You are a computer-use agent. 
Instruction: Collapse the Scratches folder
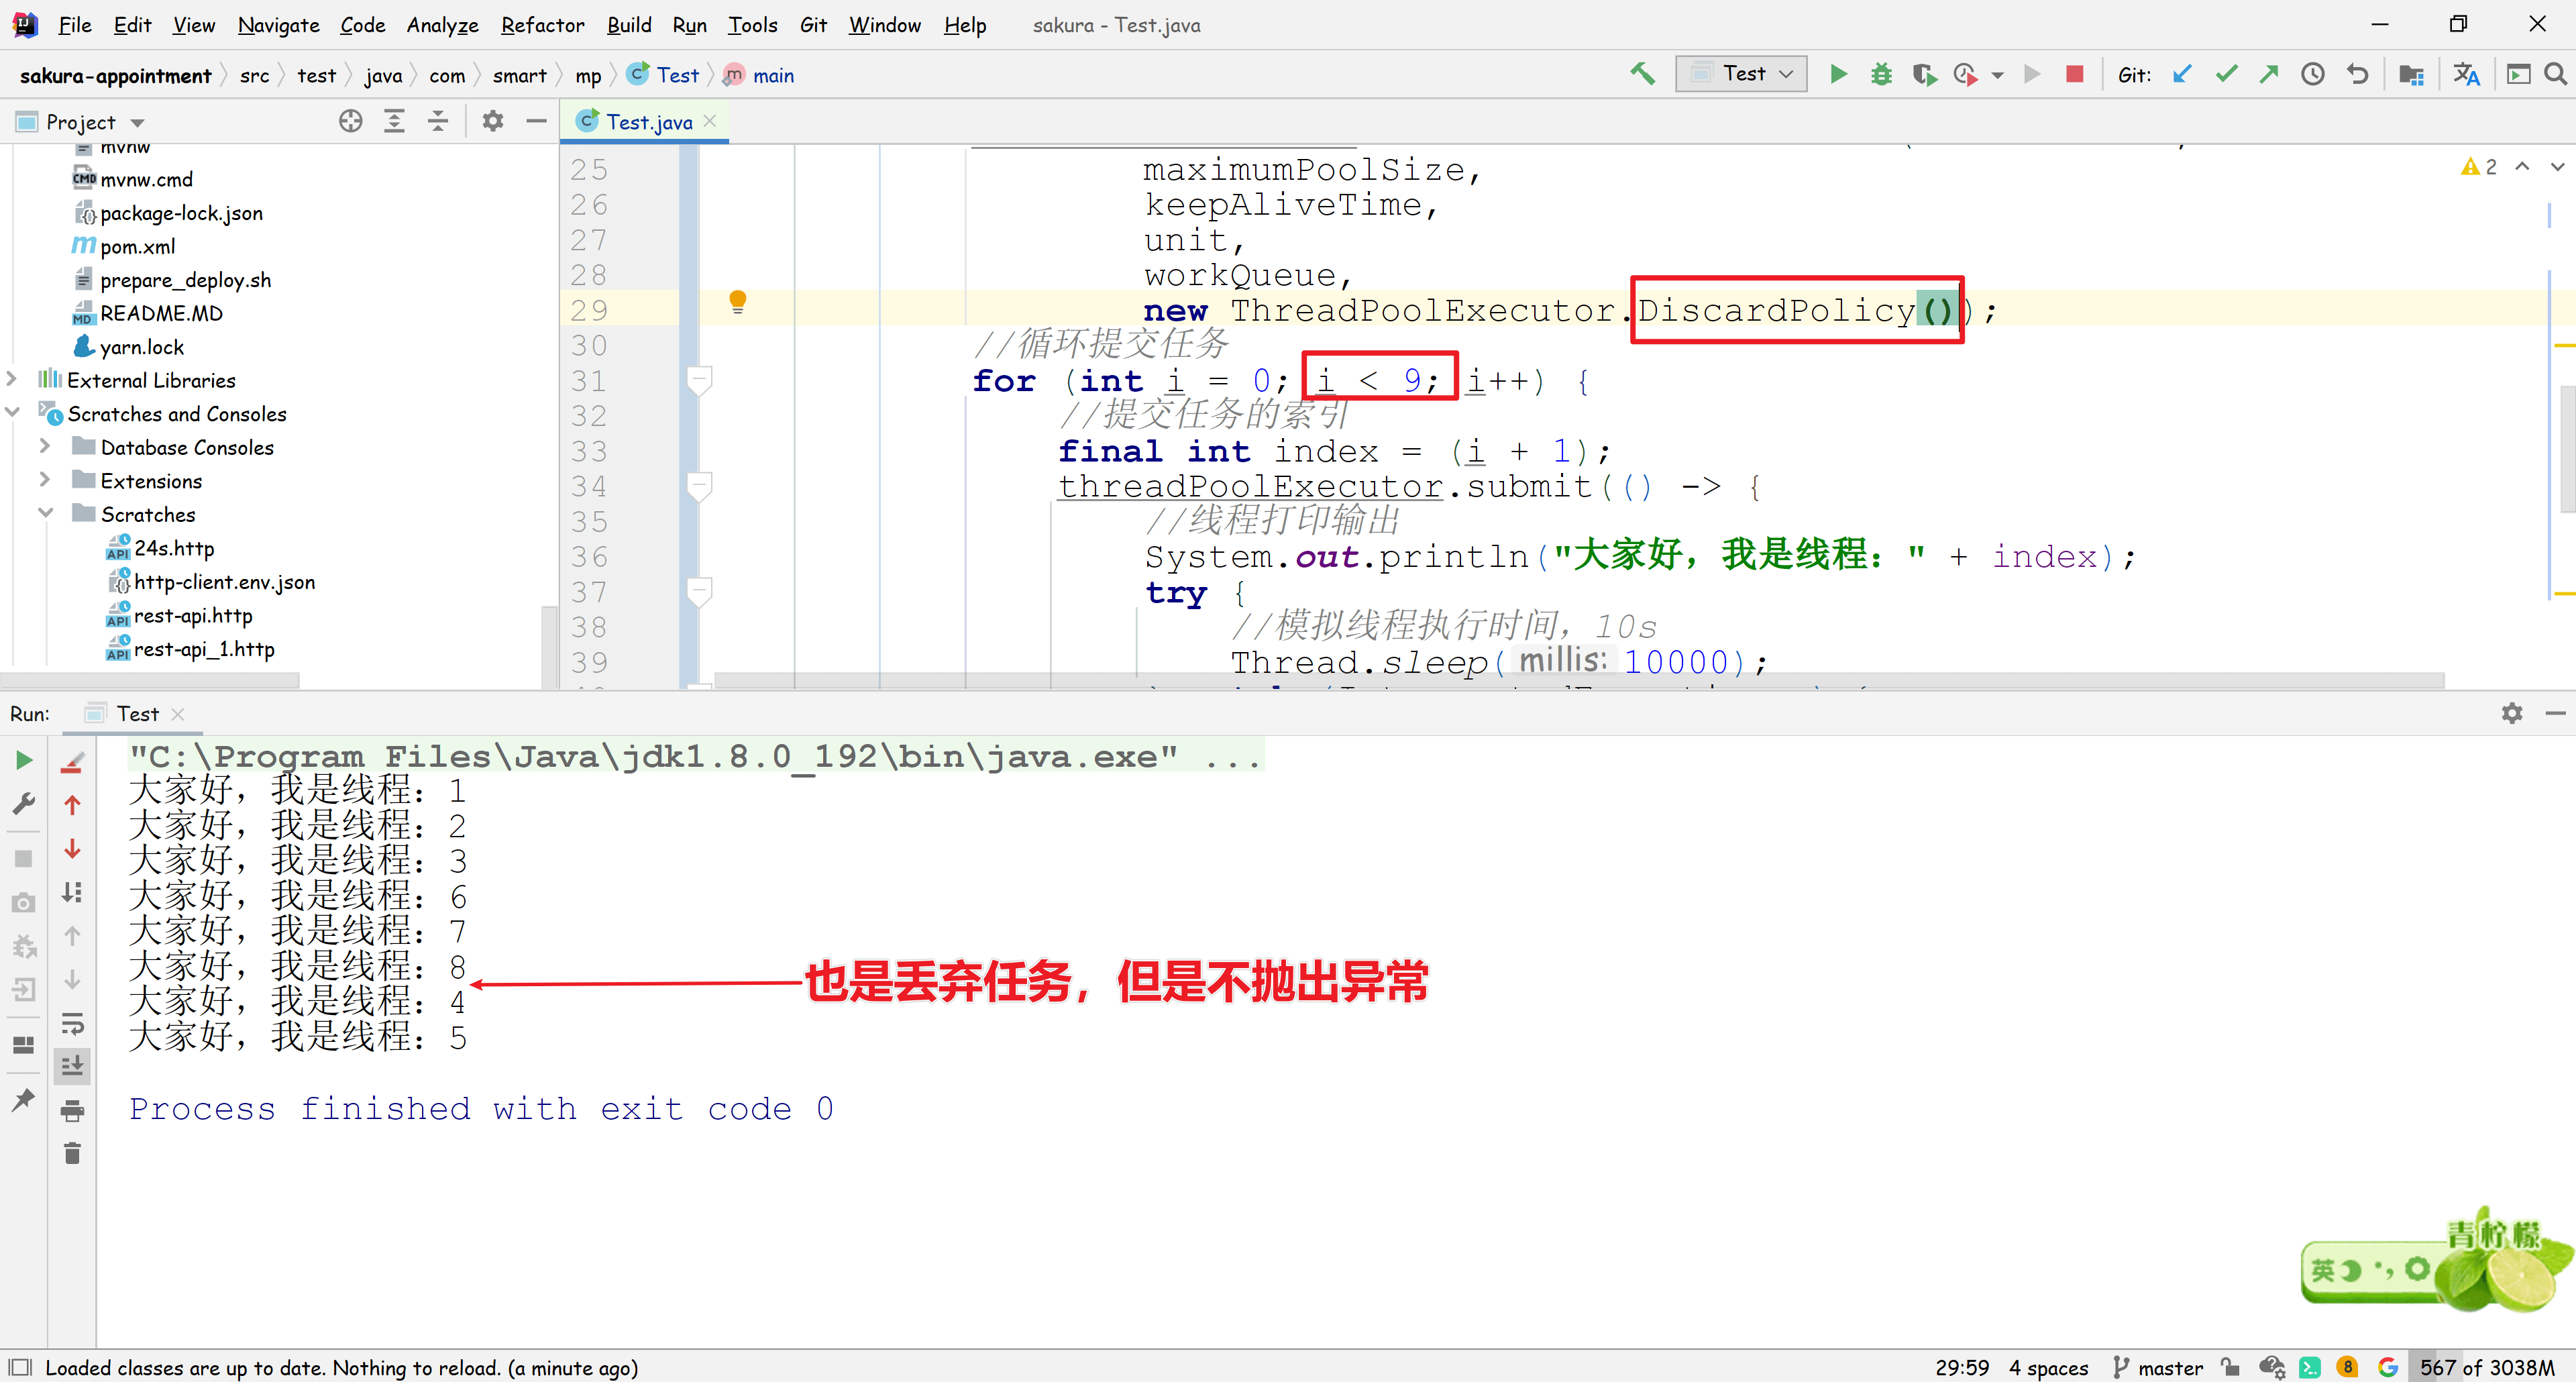point(45,514)
